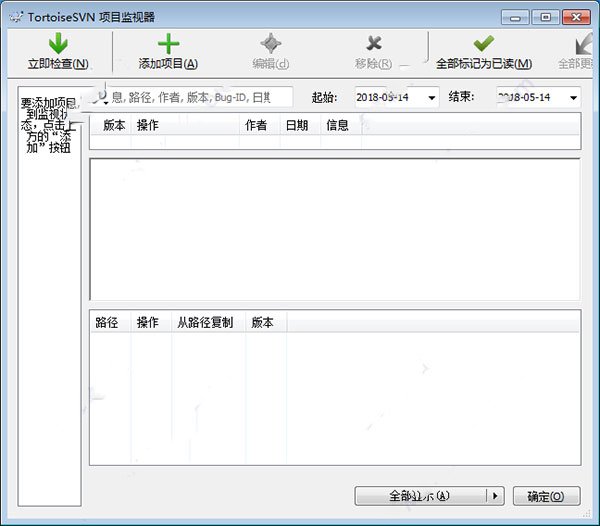Click the 作者 column header
Image resolution: width=600 pixels, height=526 pixels.
point(259,125)
